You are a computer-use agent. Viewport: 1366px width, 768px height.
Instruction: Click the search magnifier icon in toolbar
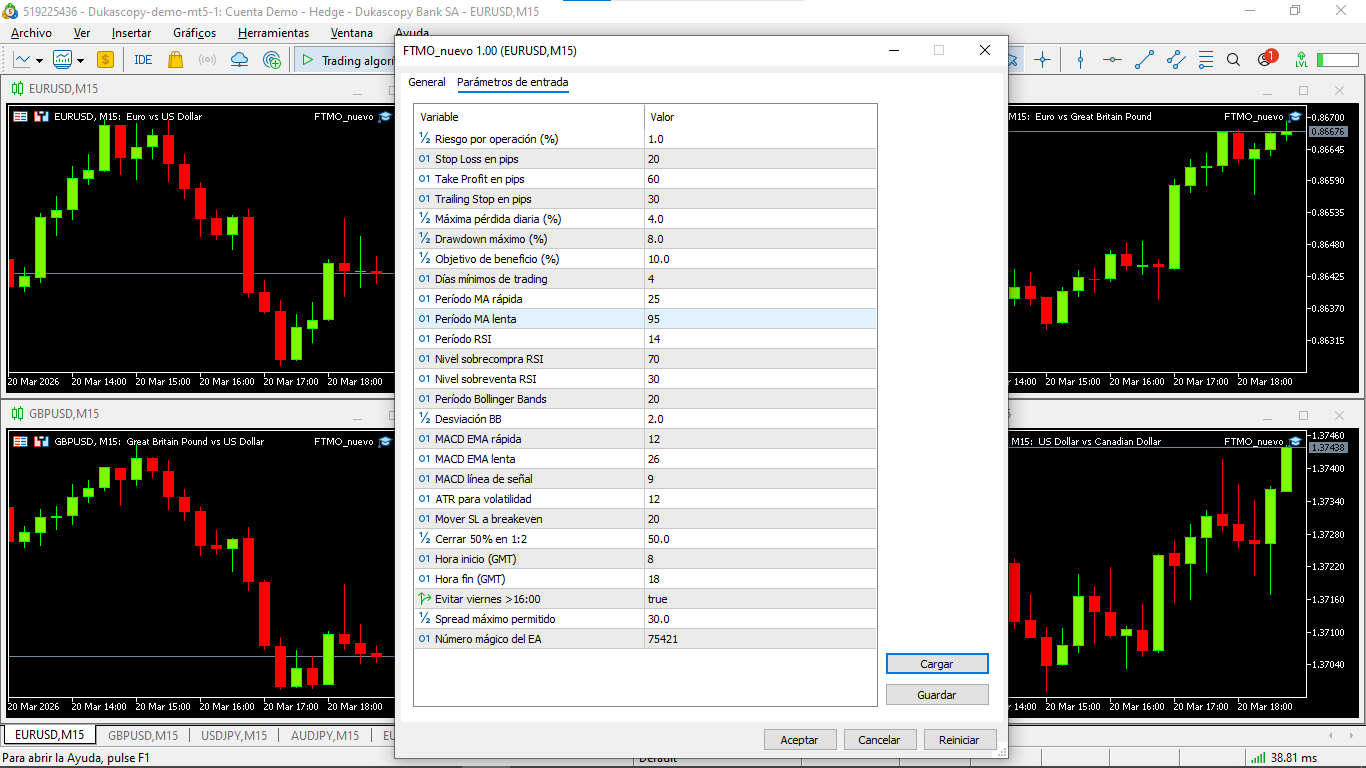click(x=1233, y=60)
